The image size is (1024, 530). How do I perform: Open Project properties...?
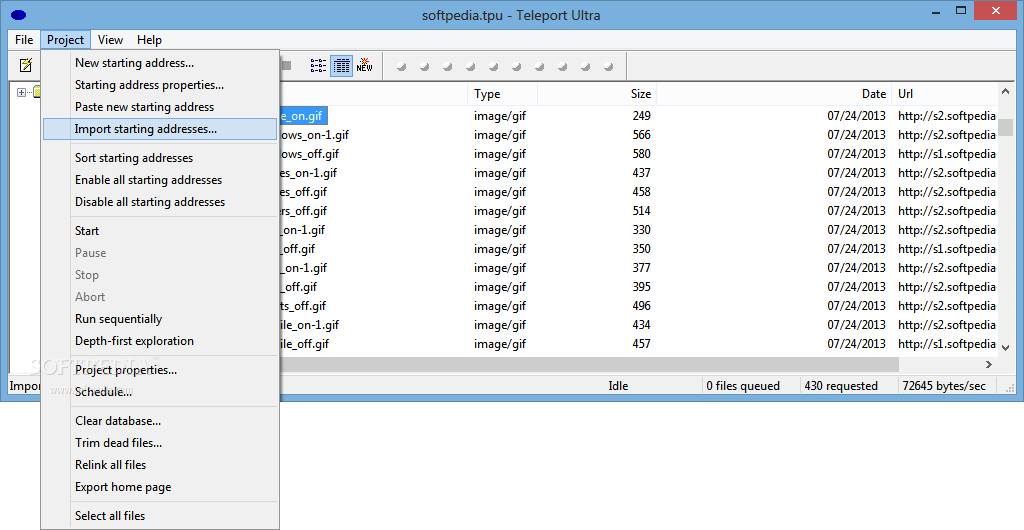pyautogui.click(x=160, y=370)
